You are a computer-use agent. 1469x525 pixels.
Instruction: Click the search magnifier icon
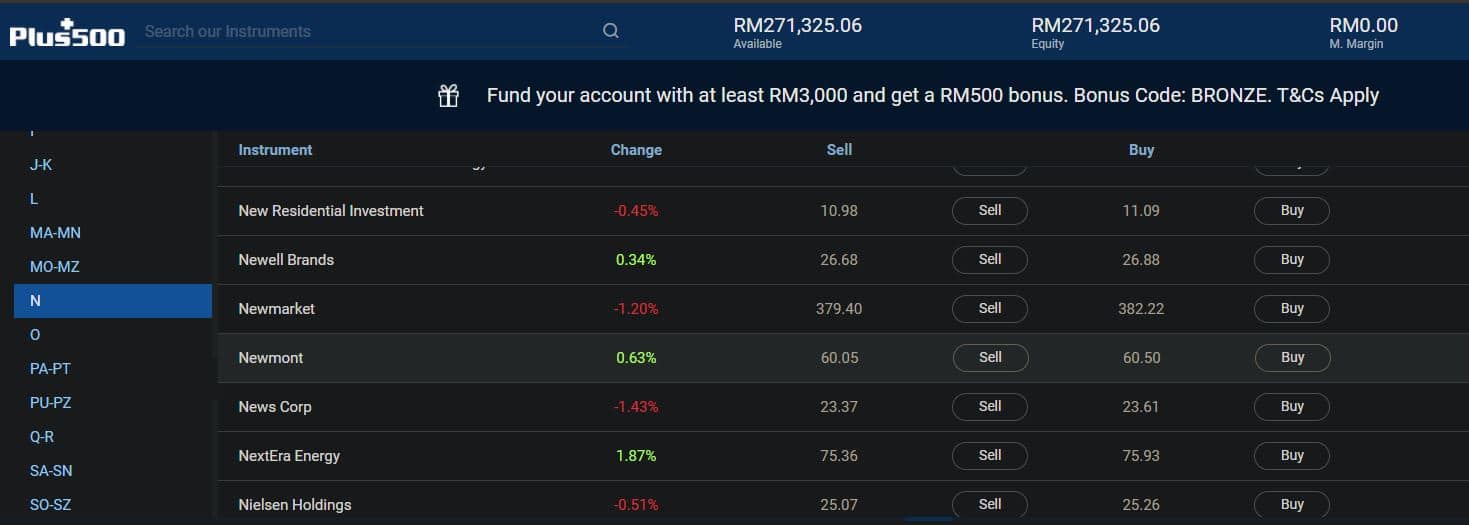(611, 31)
